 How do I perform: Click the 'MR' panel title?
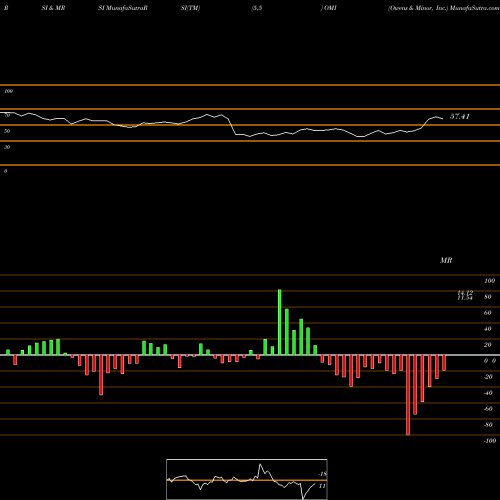(x=446, y=260)
